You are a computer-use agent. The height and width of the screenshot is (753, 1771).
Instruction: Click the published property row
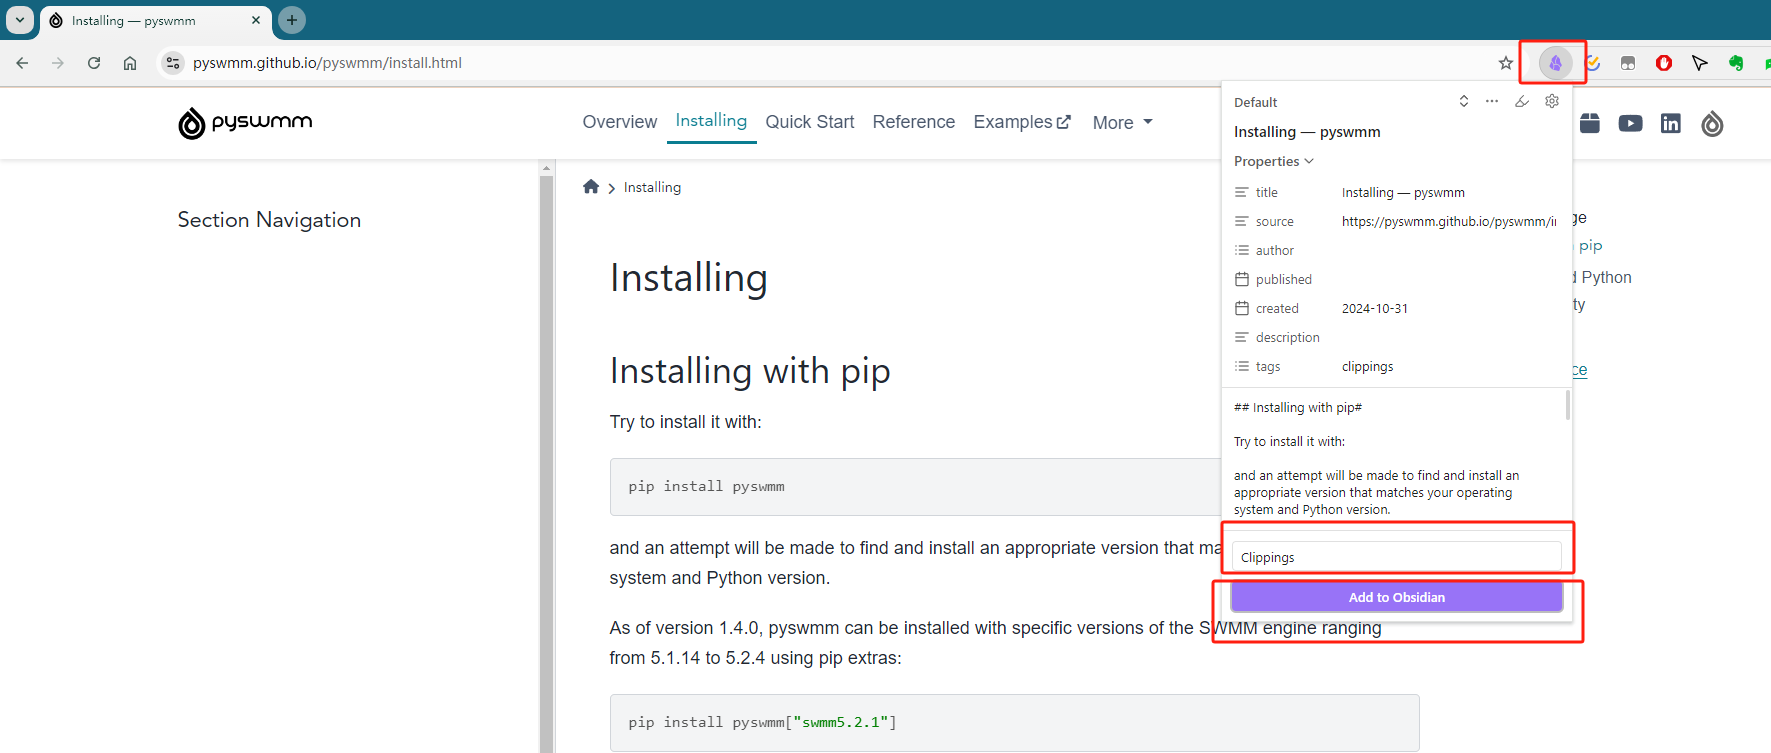(x=1396, y=279)
